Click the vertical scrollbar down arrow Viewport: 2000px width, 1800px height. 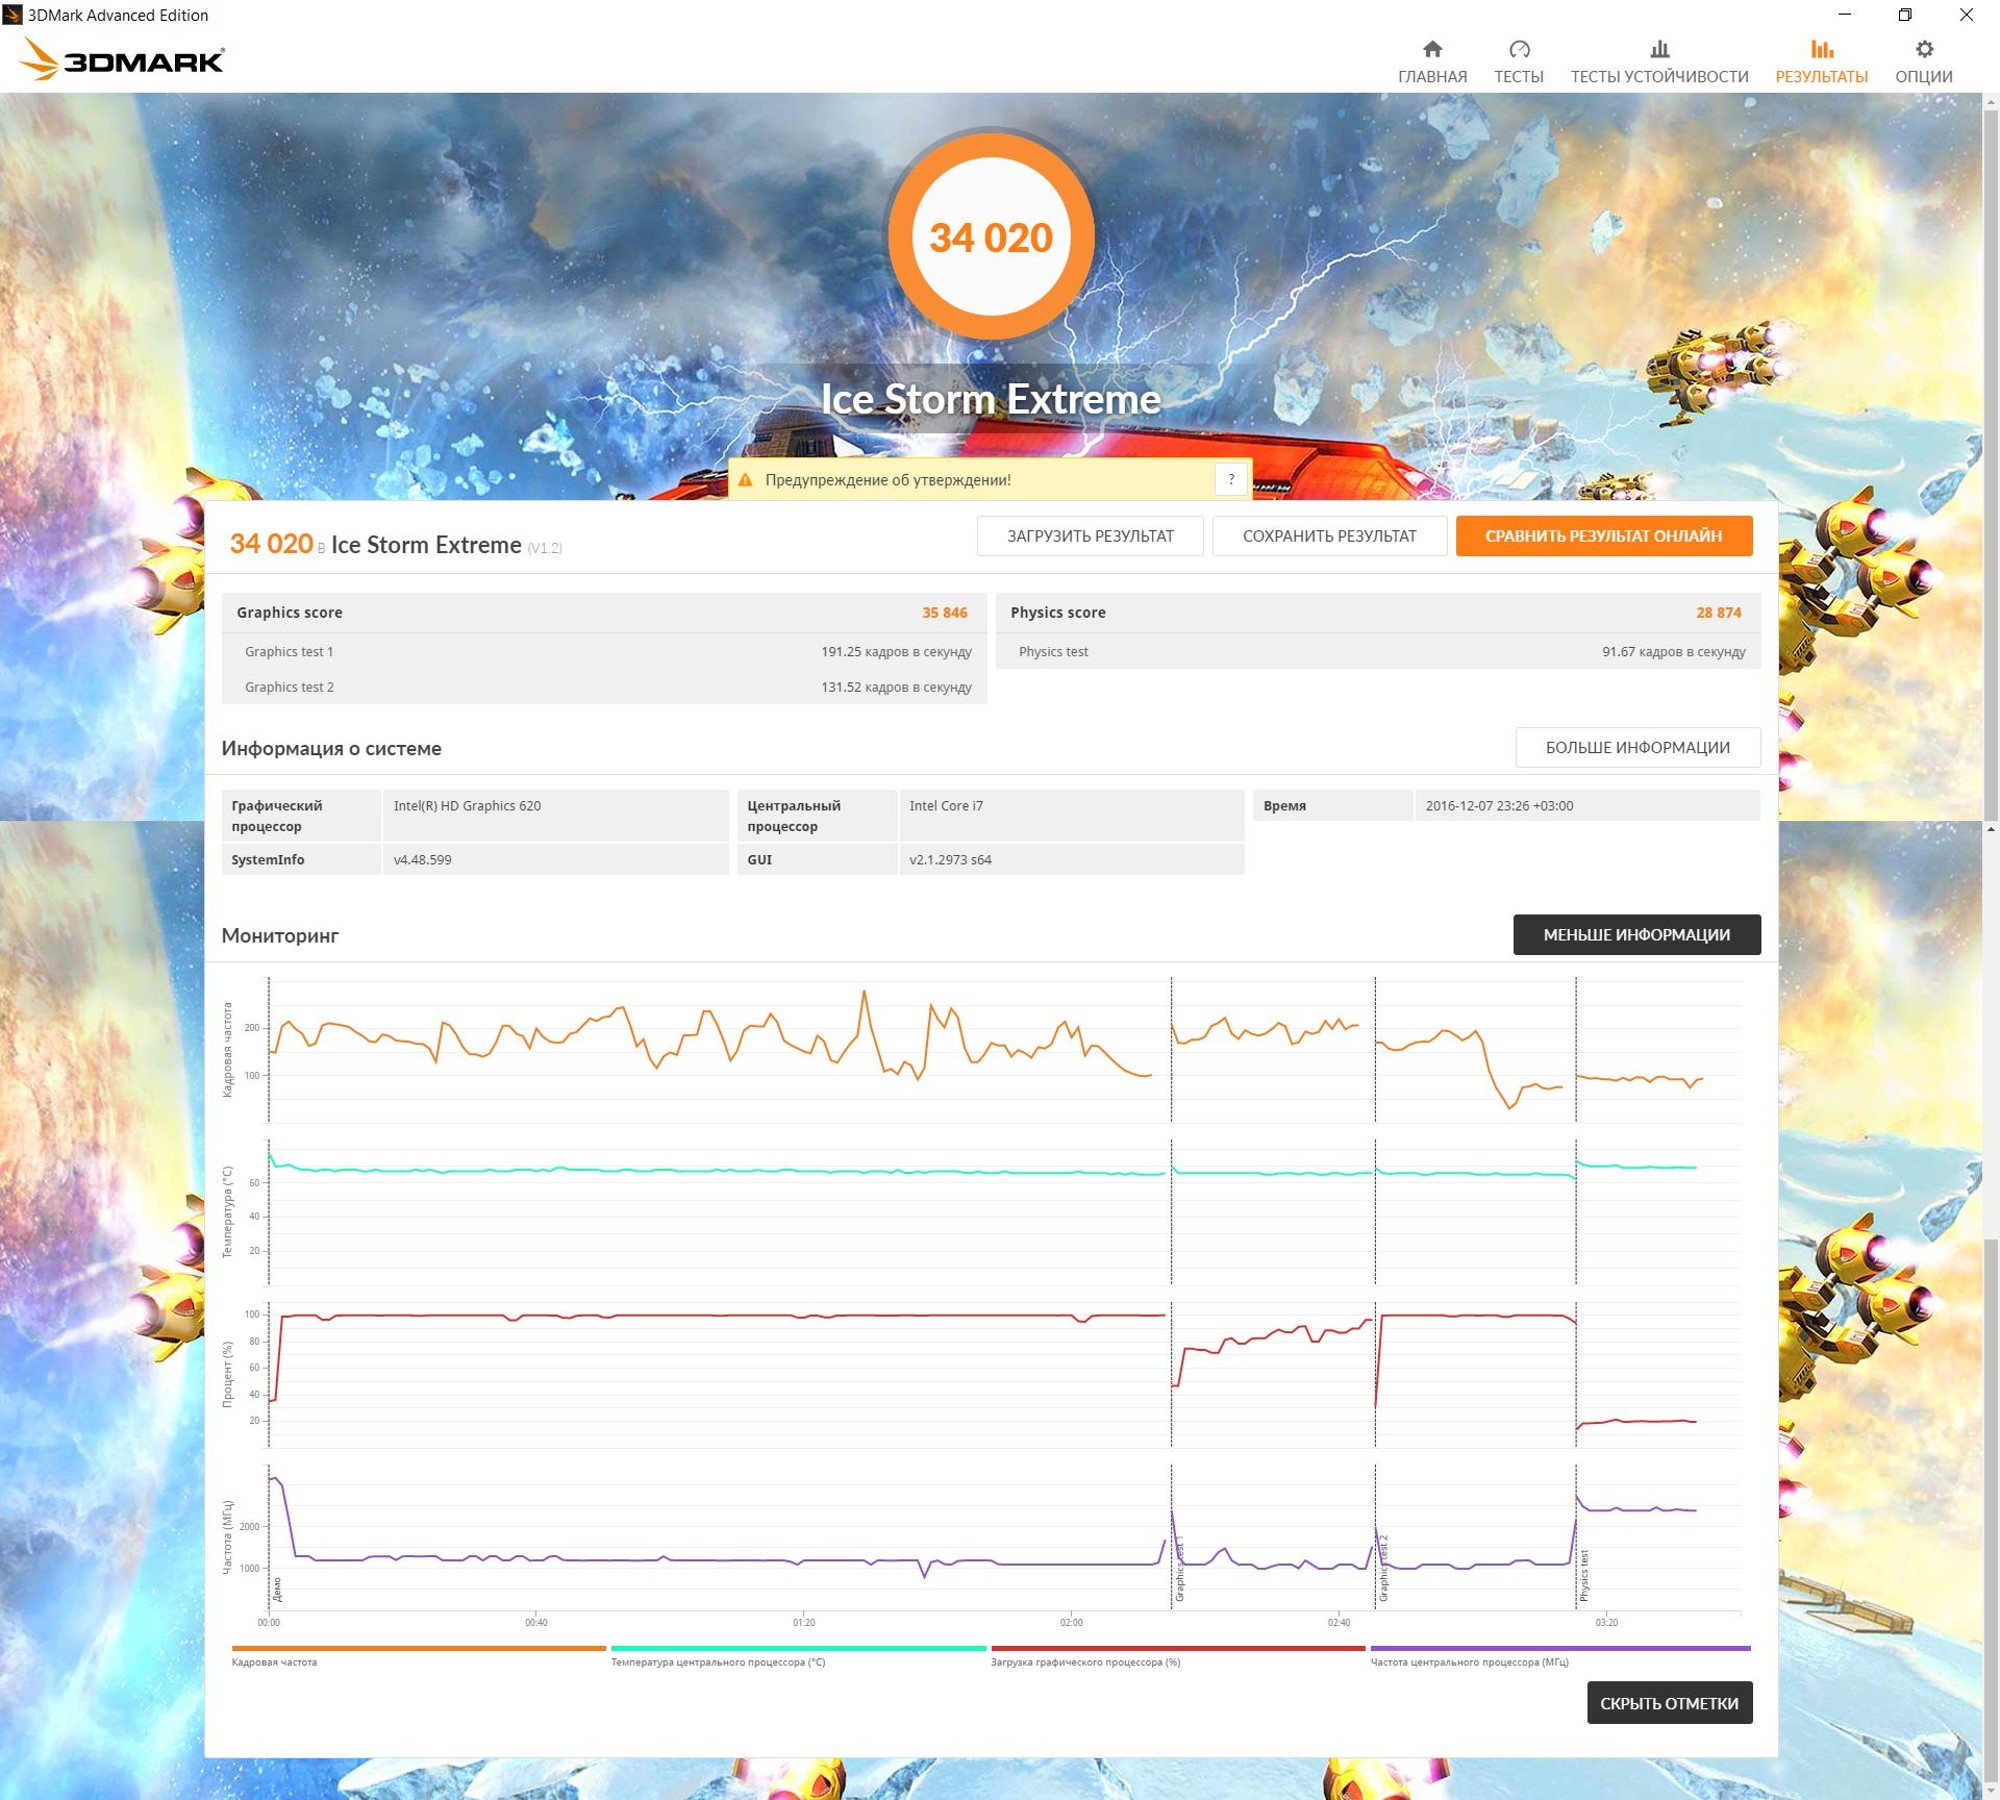tap(1990, 1790)
